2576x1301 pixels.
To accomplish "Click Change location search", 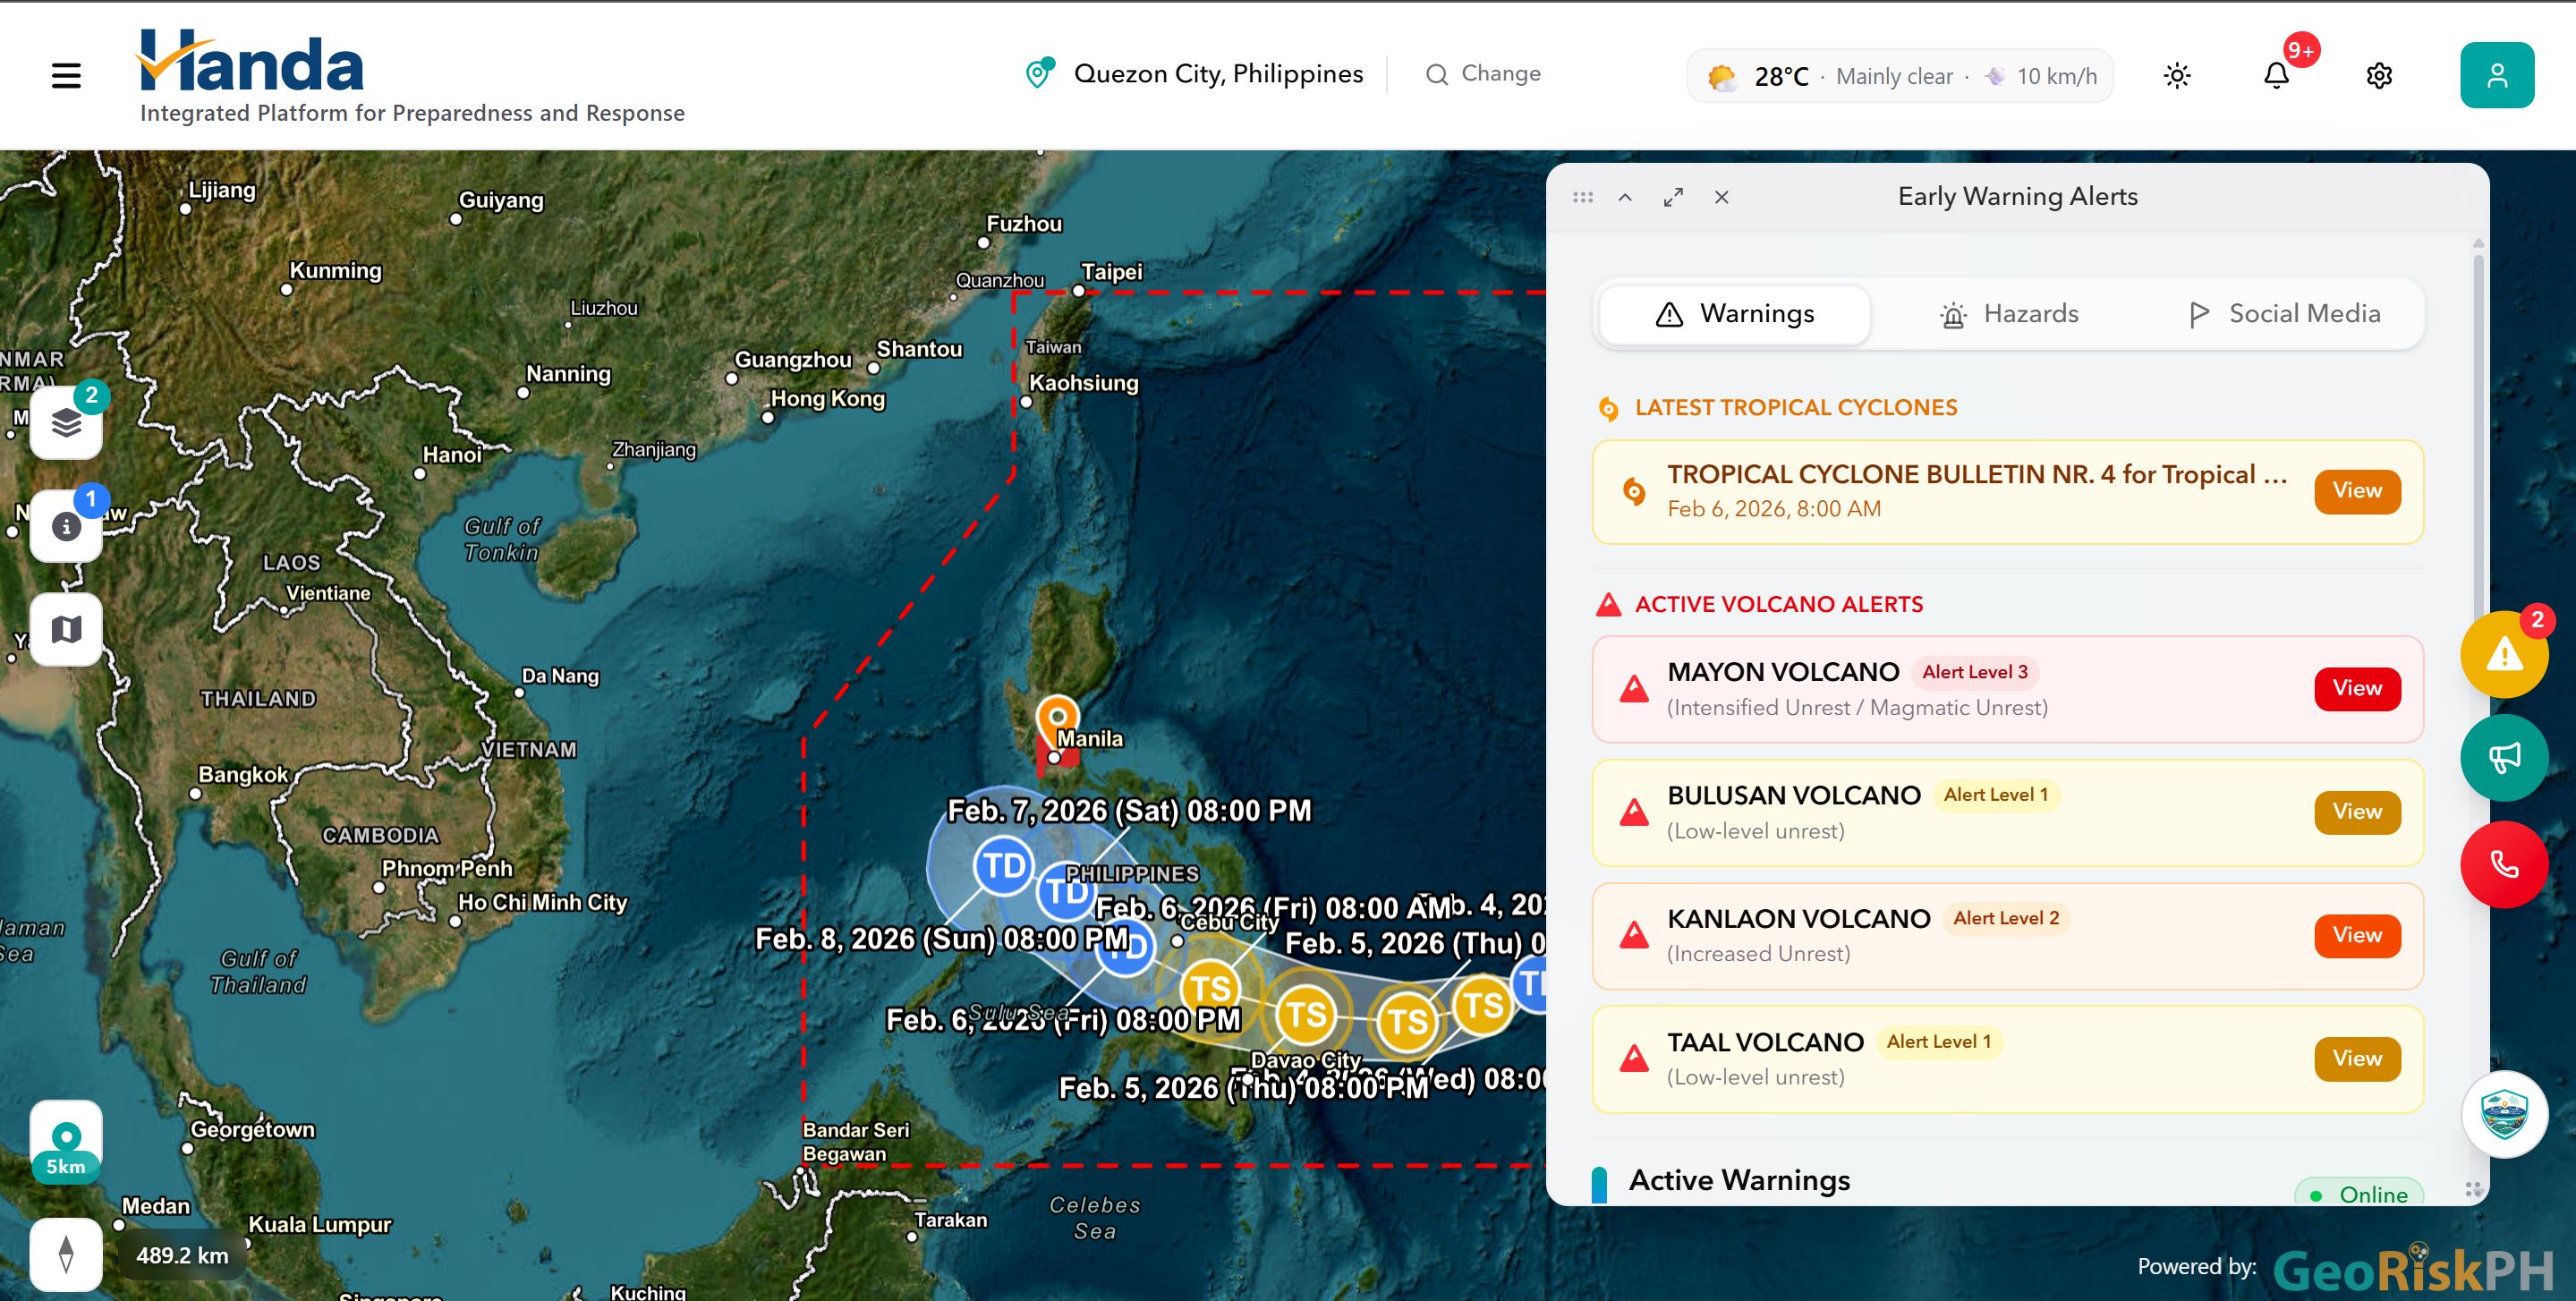I will coord(1484,74).
